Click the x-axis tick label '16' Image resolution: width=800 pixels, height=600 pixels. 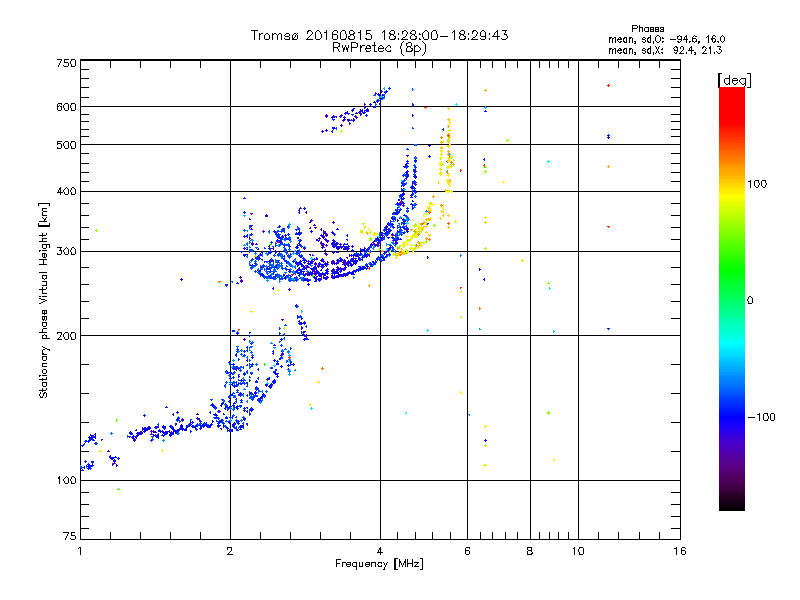coord(680,551)
